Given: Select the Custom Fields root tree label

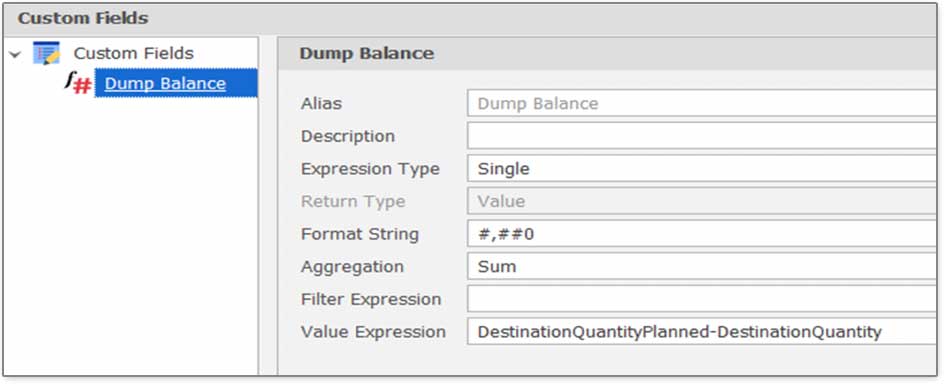Looking at the screenshot, I should coord(133,53).
